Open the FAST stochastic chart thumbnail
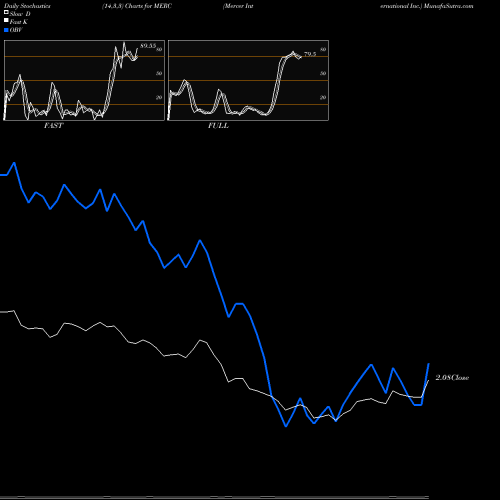The height and width of the screenshot is (500, 500). pyautogui.click(x=84, y=80)
